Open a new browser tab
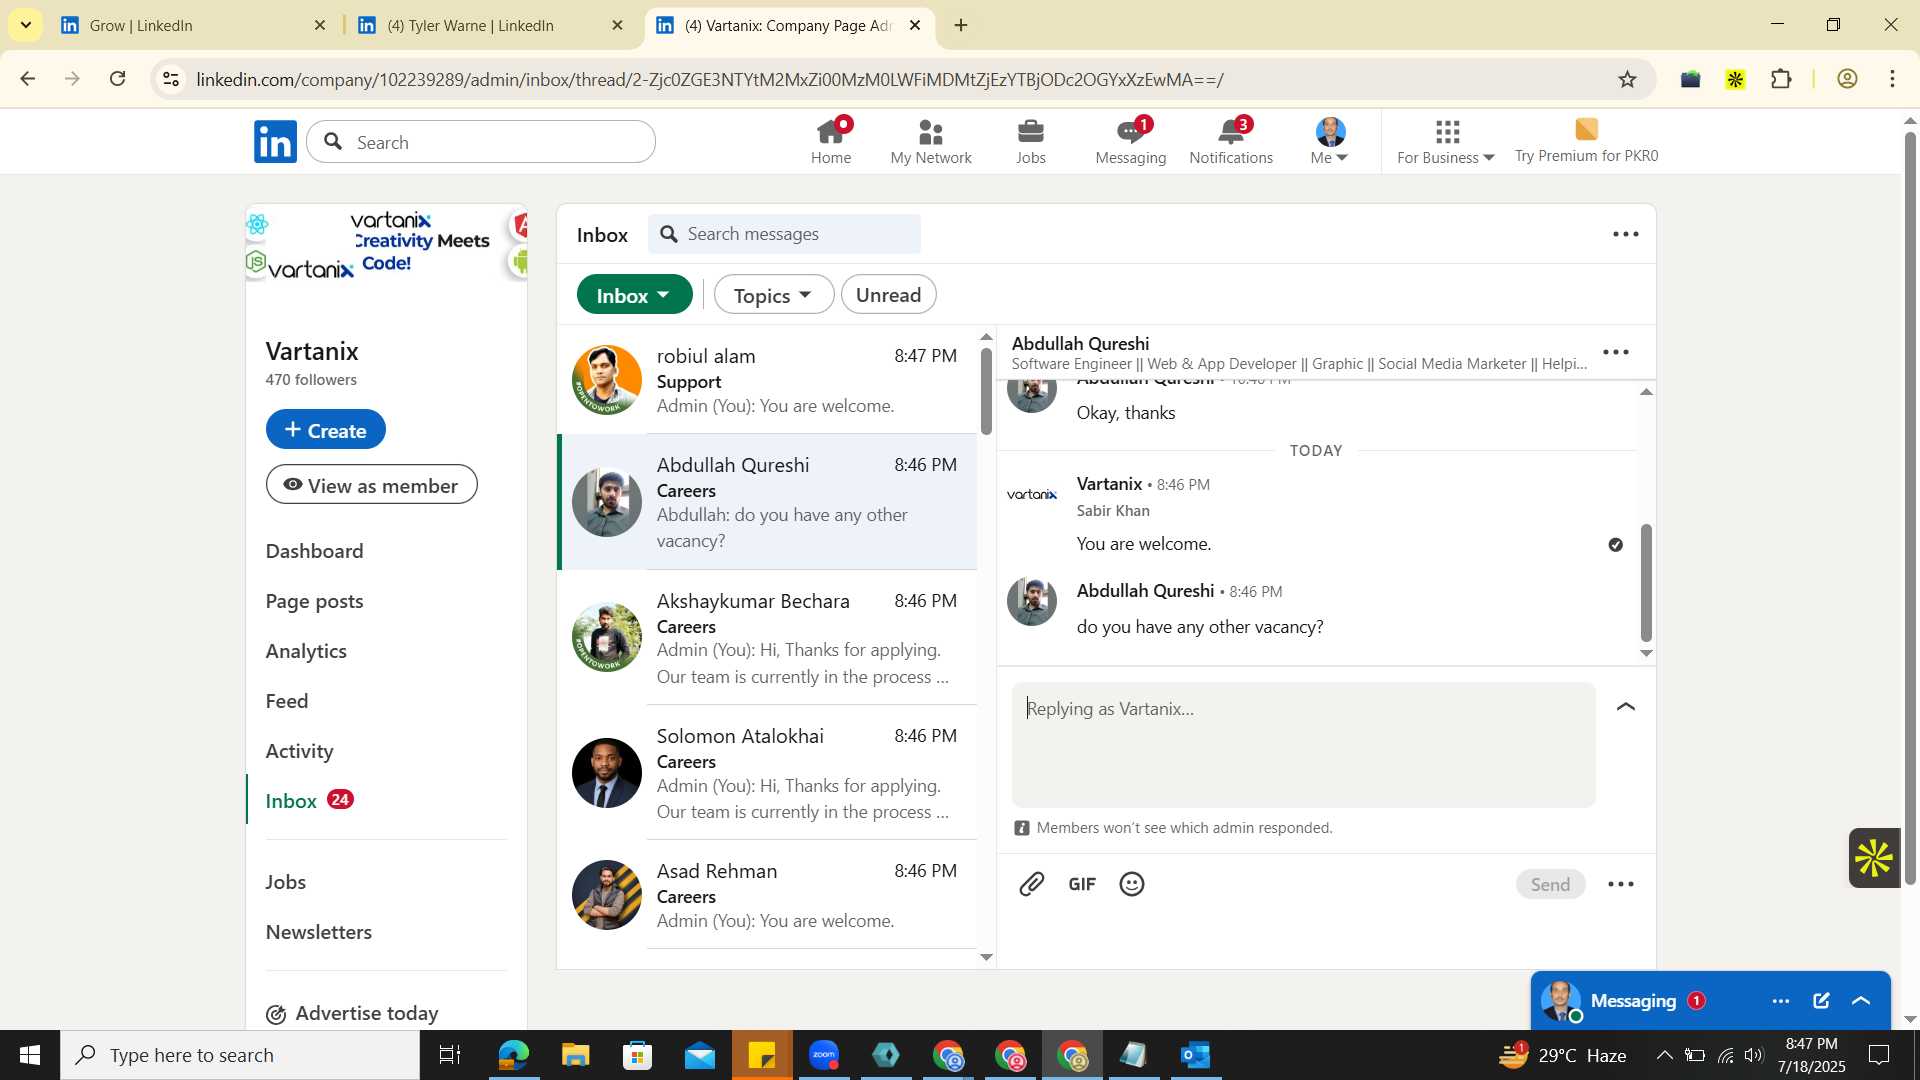 (961, 25)
